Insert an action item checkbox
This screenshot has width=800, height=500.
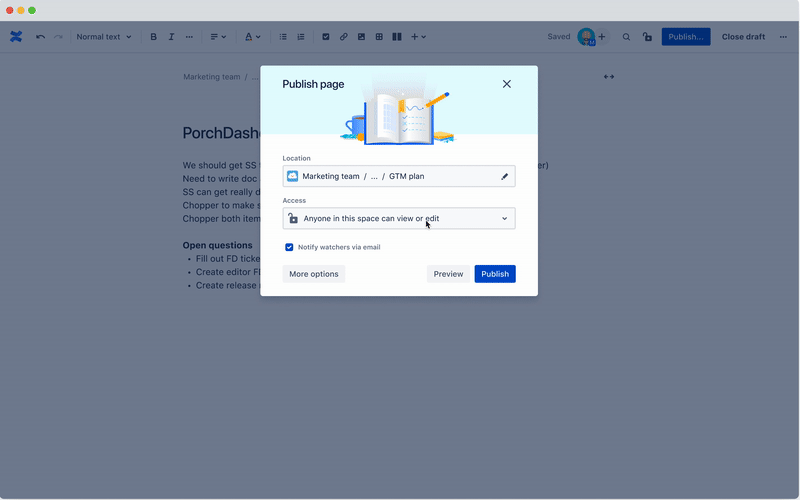pyautogui.click(x=326, y=37)
